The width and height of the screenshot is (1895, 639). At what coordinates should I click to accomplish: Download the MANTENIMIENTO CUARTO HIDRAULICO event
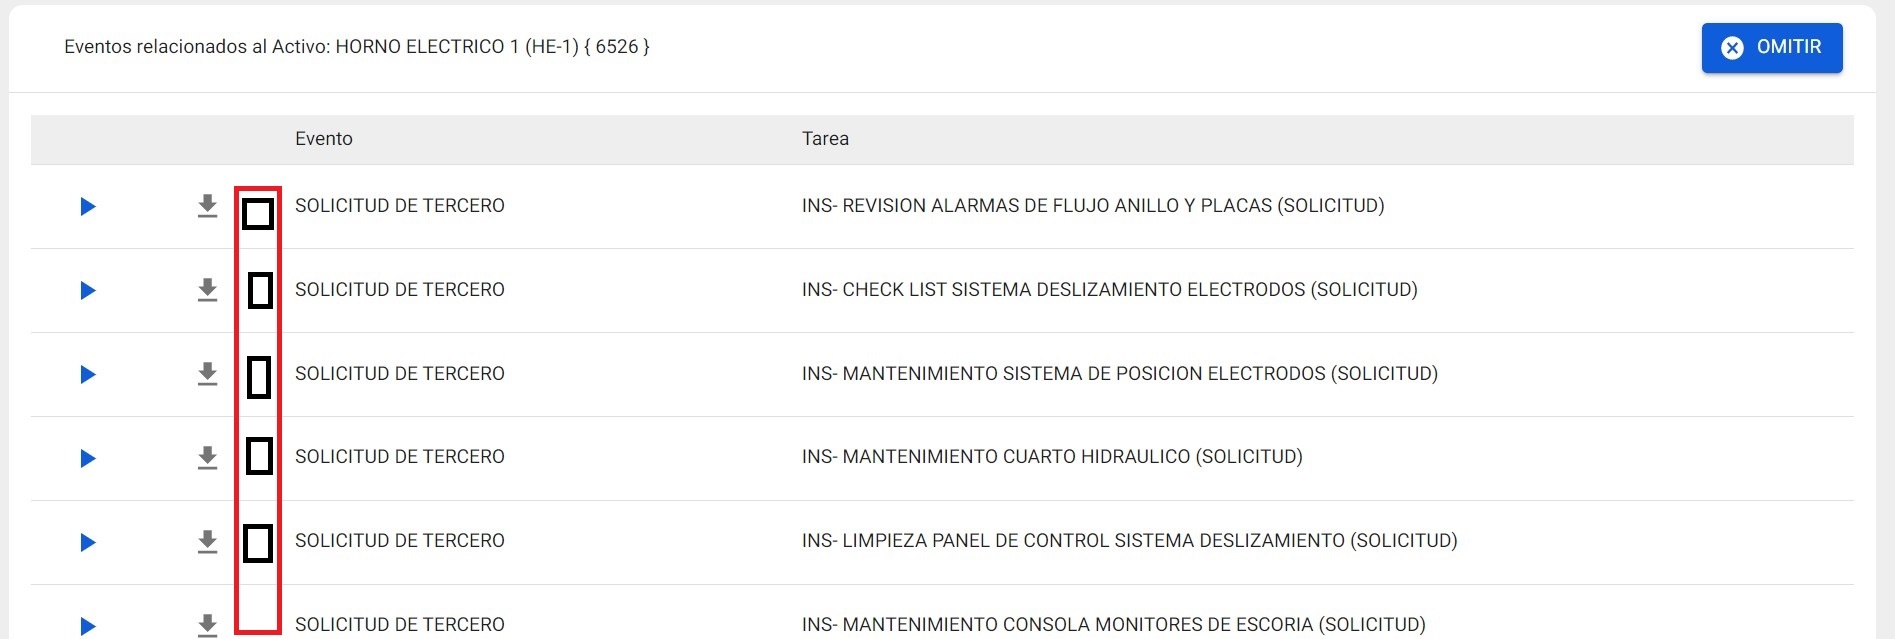(207, 458)
